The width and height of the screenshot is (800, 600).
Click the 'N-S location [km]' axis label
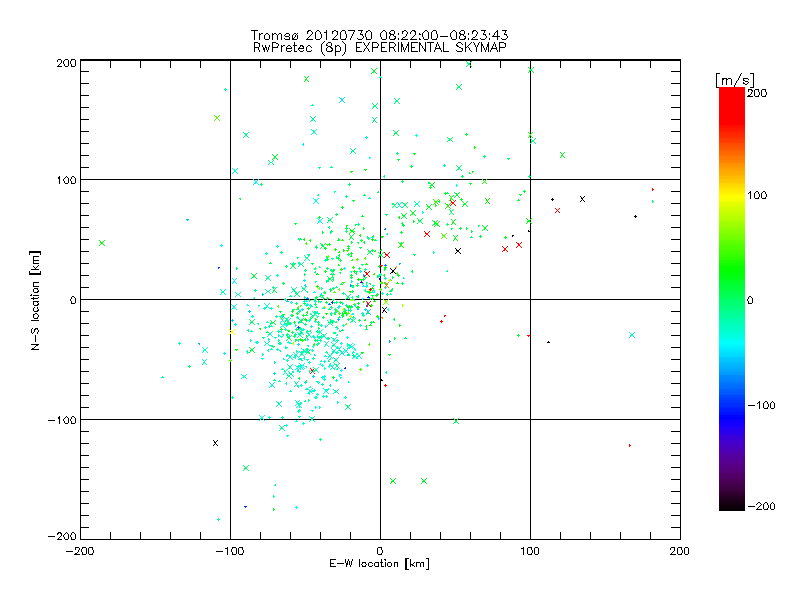(35, 300)
